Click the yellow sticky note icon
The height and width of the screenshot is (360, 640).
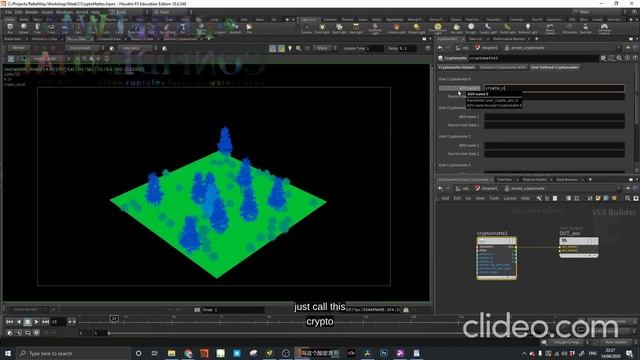coord(598,198)
